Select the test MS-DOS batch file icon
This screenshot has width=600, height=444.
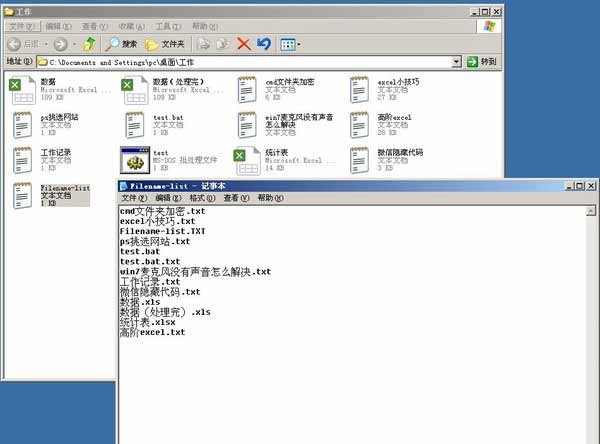pos(135,160)
